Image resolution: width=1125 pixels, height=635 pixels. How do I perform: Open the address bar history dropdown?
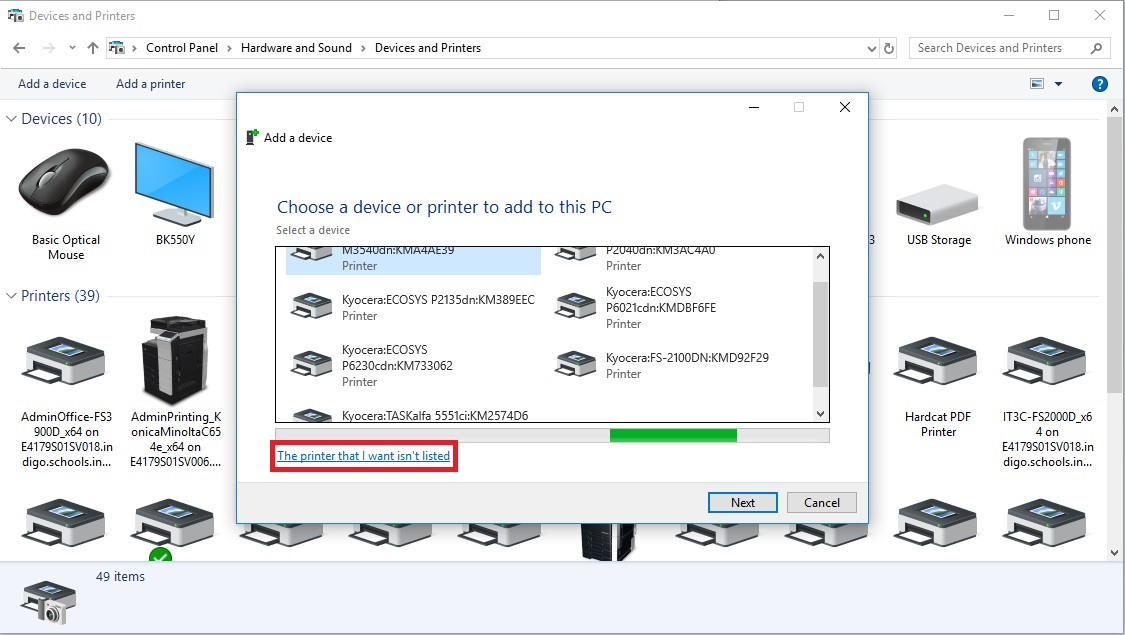(872, 49)
